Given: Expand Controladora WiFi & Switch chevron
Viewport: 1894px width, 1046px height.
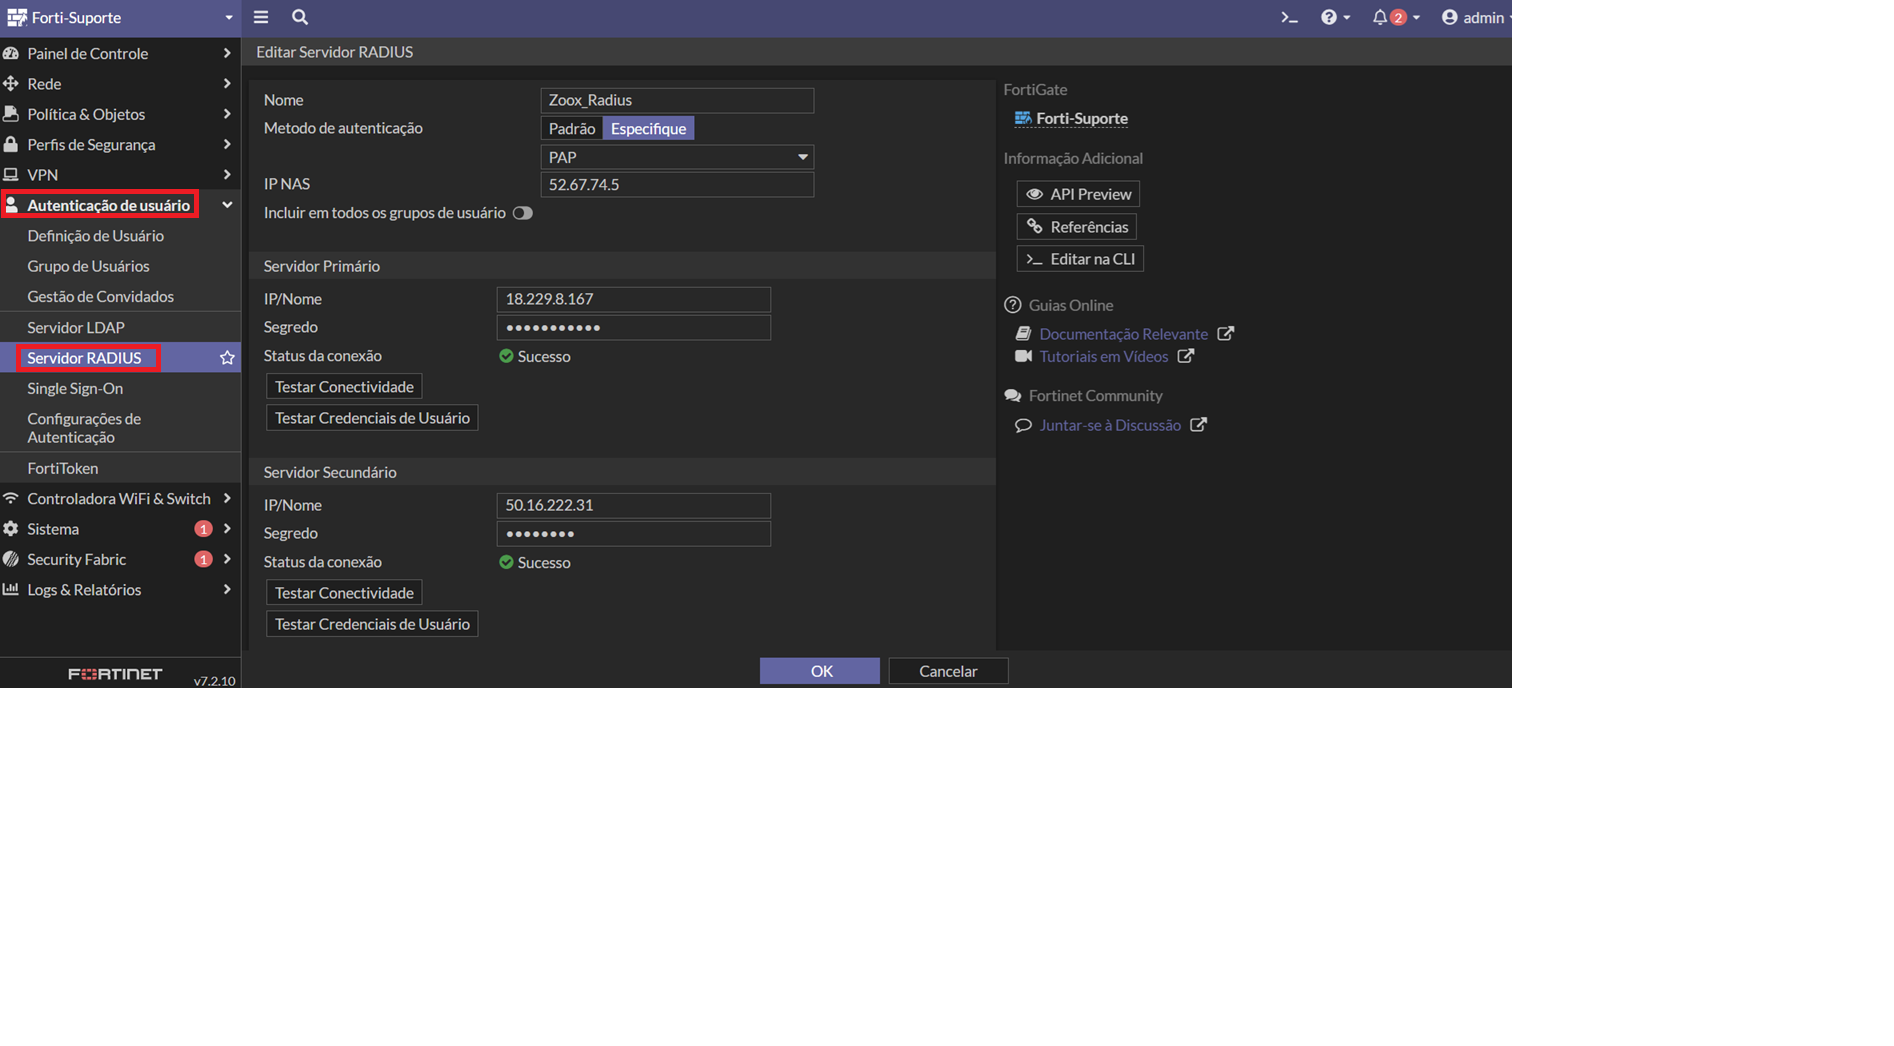Looking at the screenshot, I should pos(227,498).
